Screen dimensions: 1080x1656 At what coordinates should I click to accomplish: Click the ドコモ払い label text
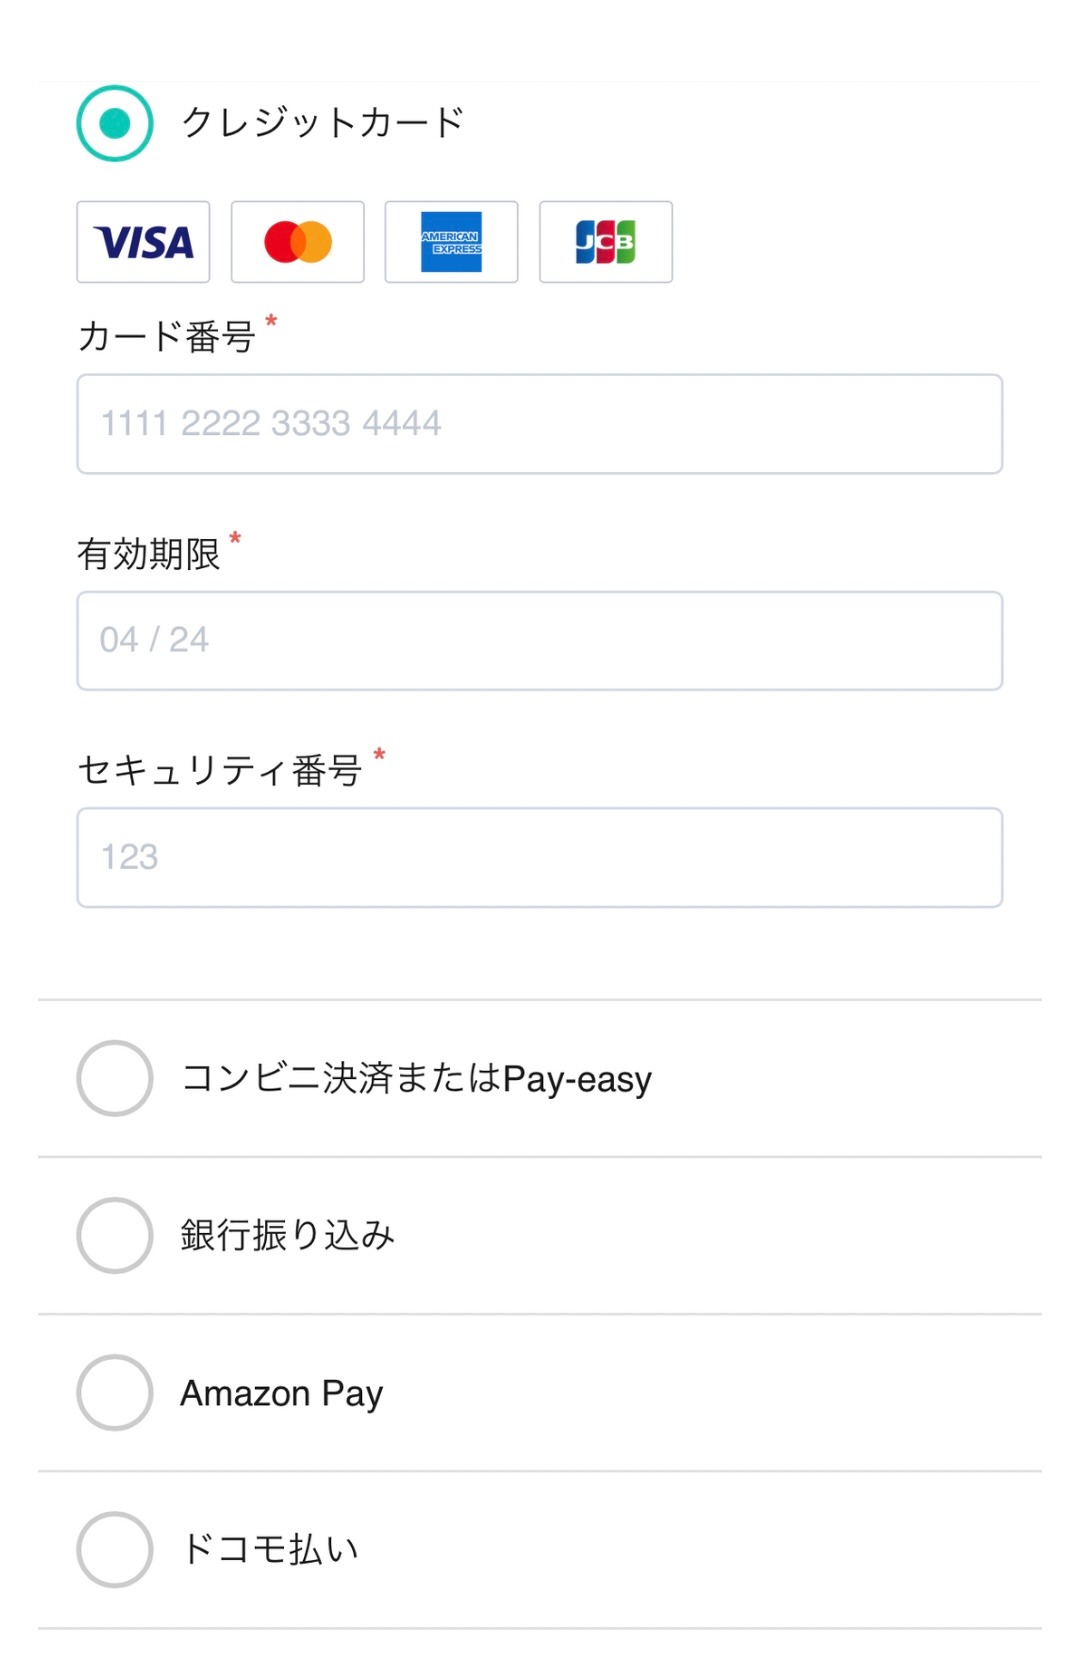[269, 1549]
